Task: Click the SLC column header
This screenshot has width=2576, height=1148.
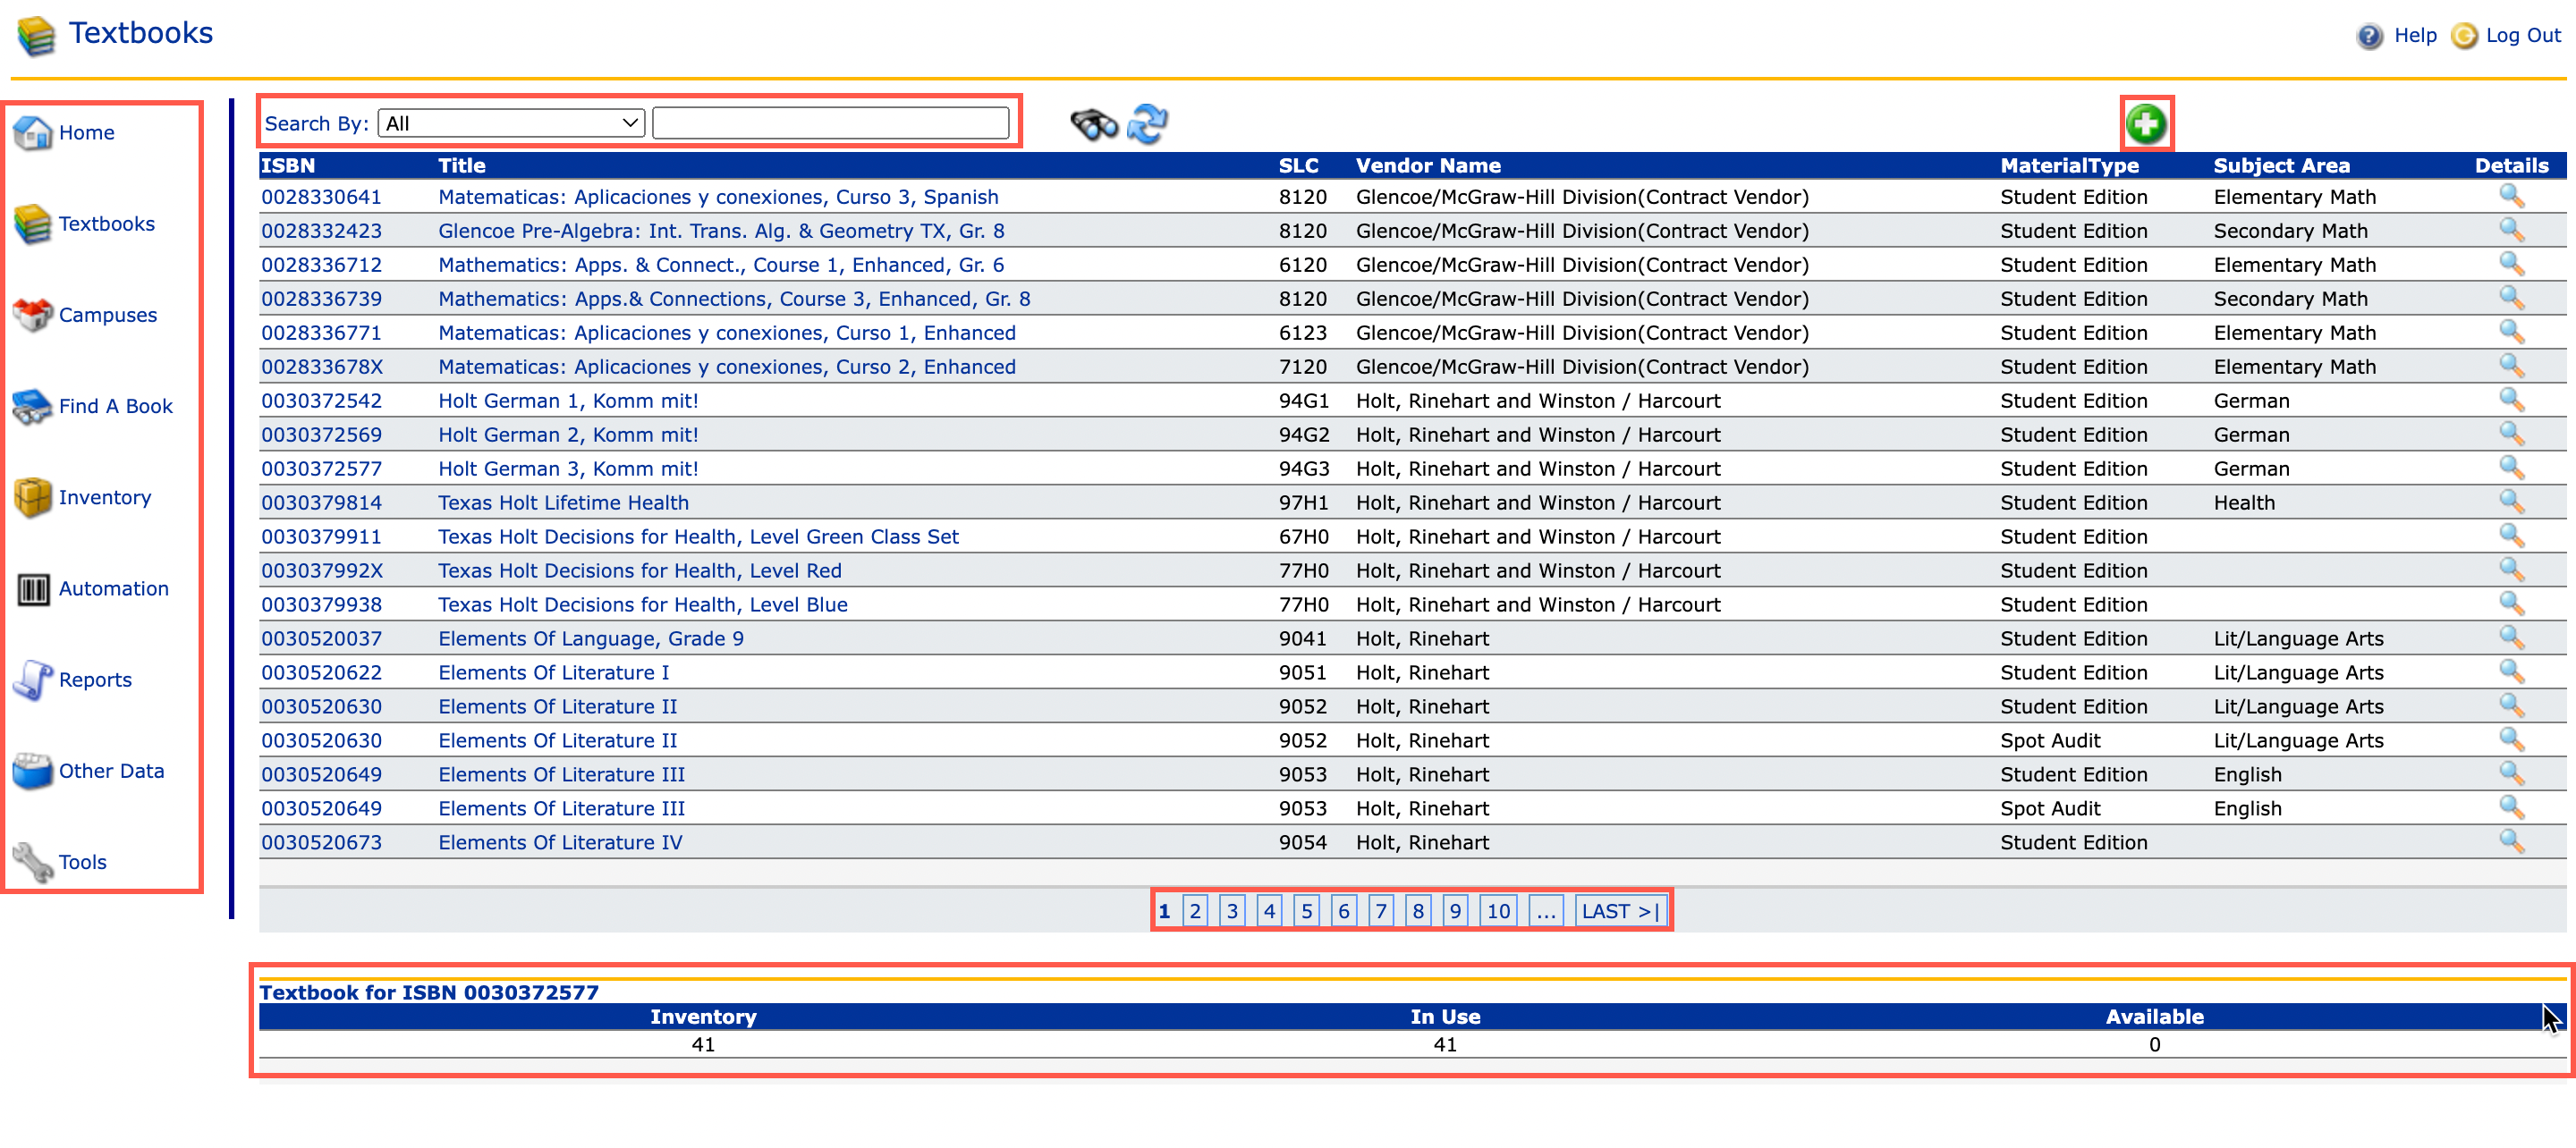Action: pos(1298,165)
